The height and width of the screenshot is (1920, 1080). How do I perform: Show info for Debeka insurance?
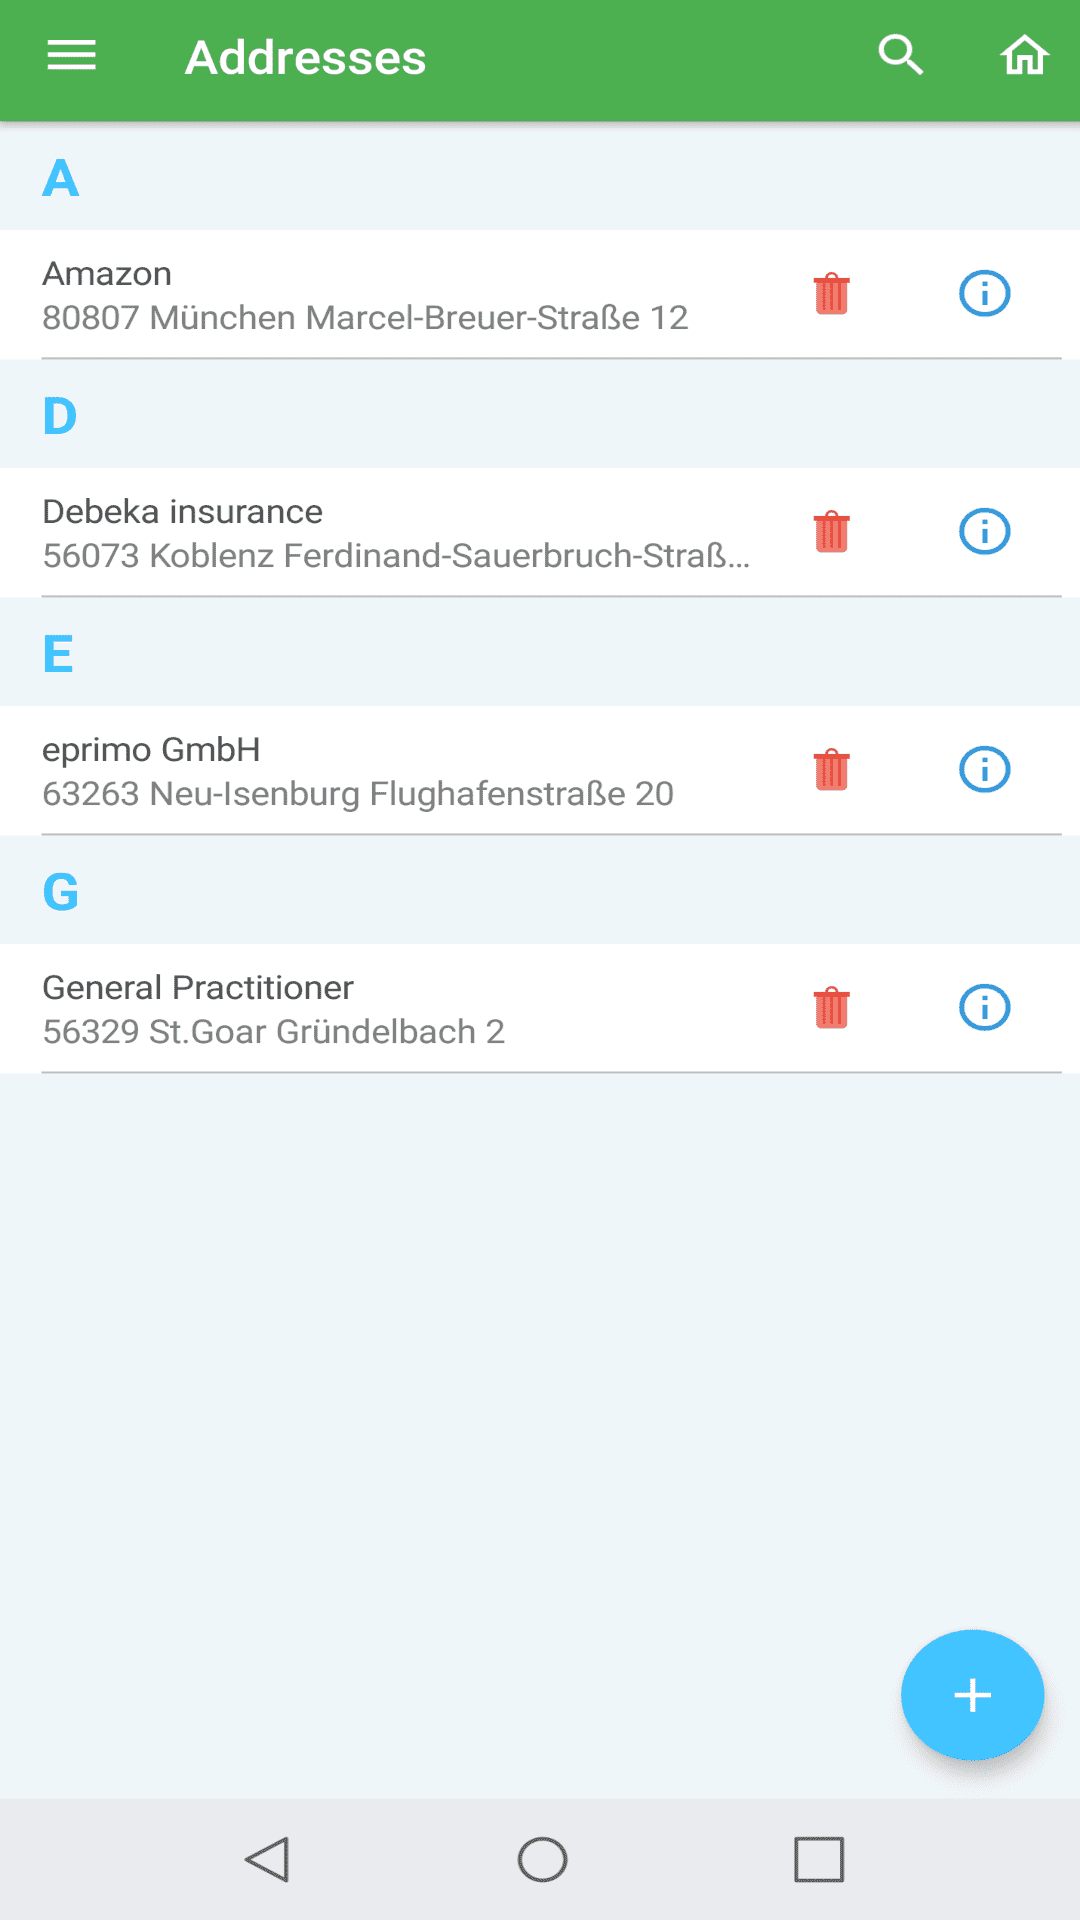point(984,532)
